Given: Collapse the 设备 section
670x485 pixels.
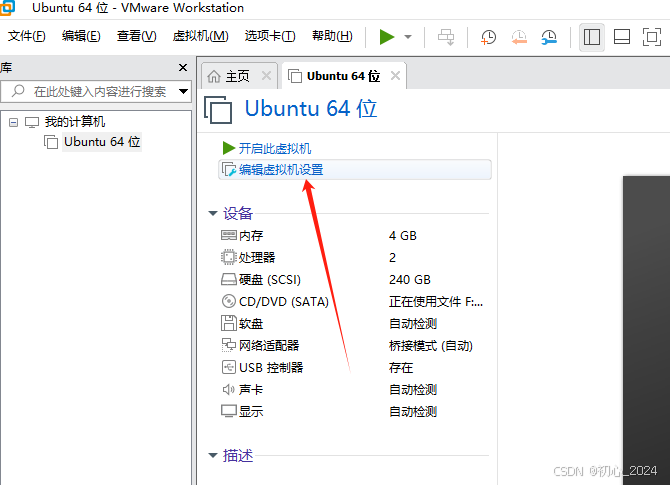Looking at the screenshot, I should [213, 213].
